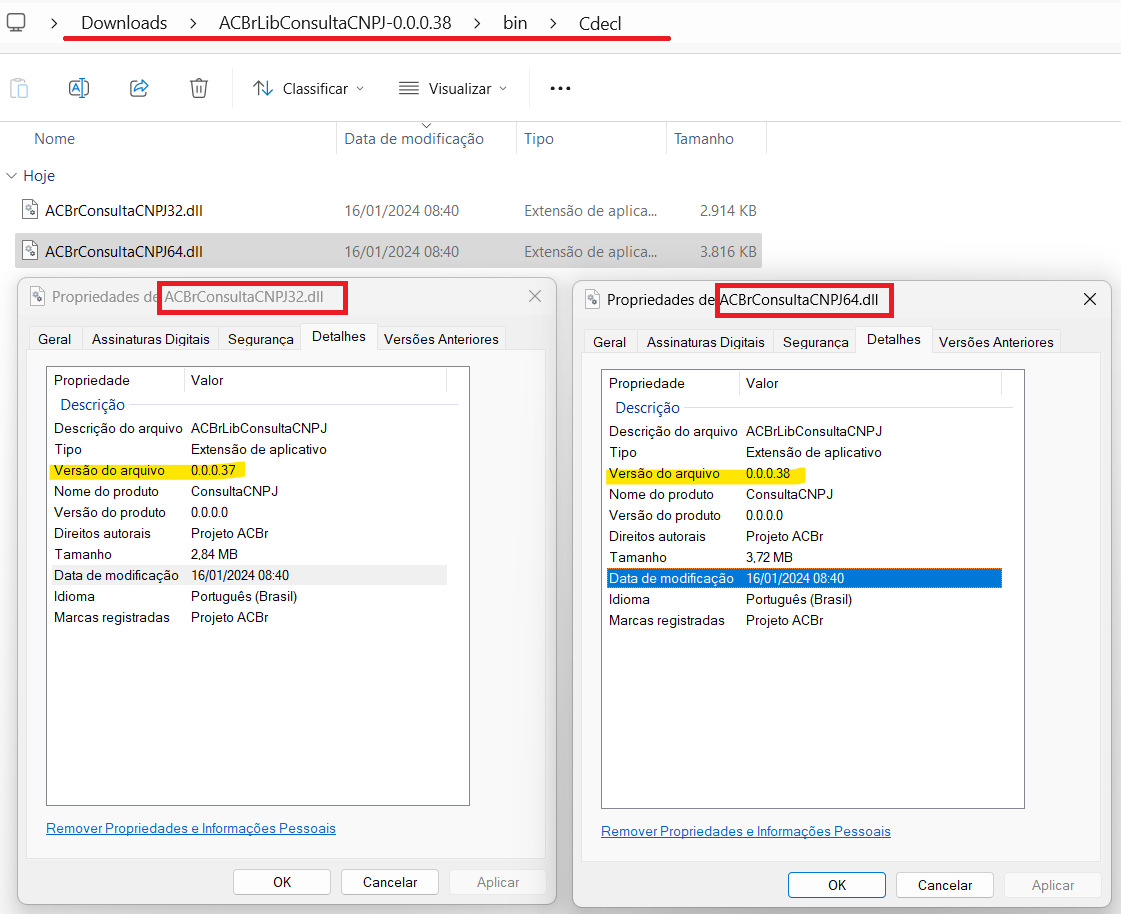This screenshot has height=914, width=1121.
Task: Select Versão do arquivo 0.0.0.37 row
Action: [250, 471]
